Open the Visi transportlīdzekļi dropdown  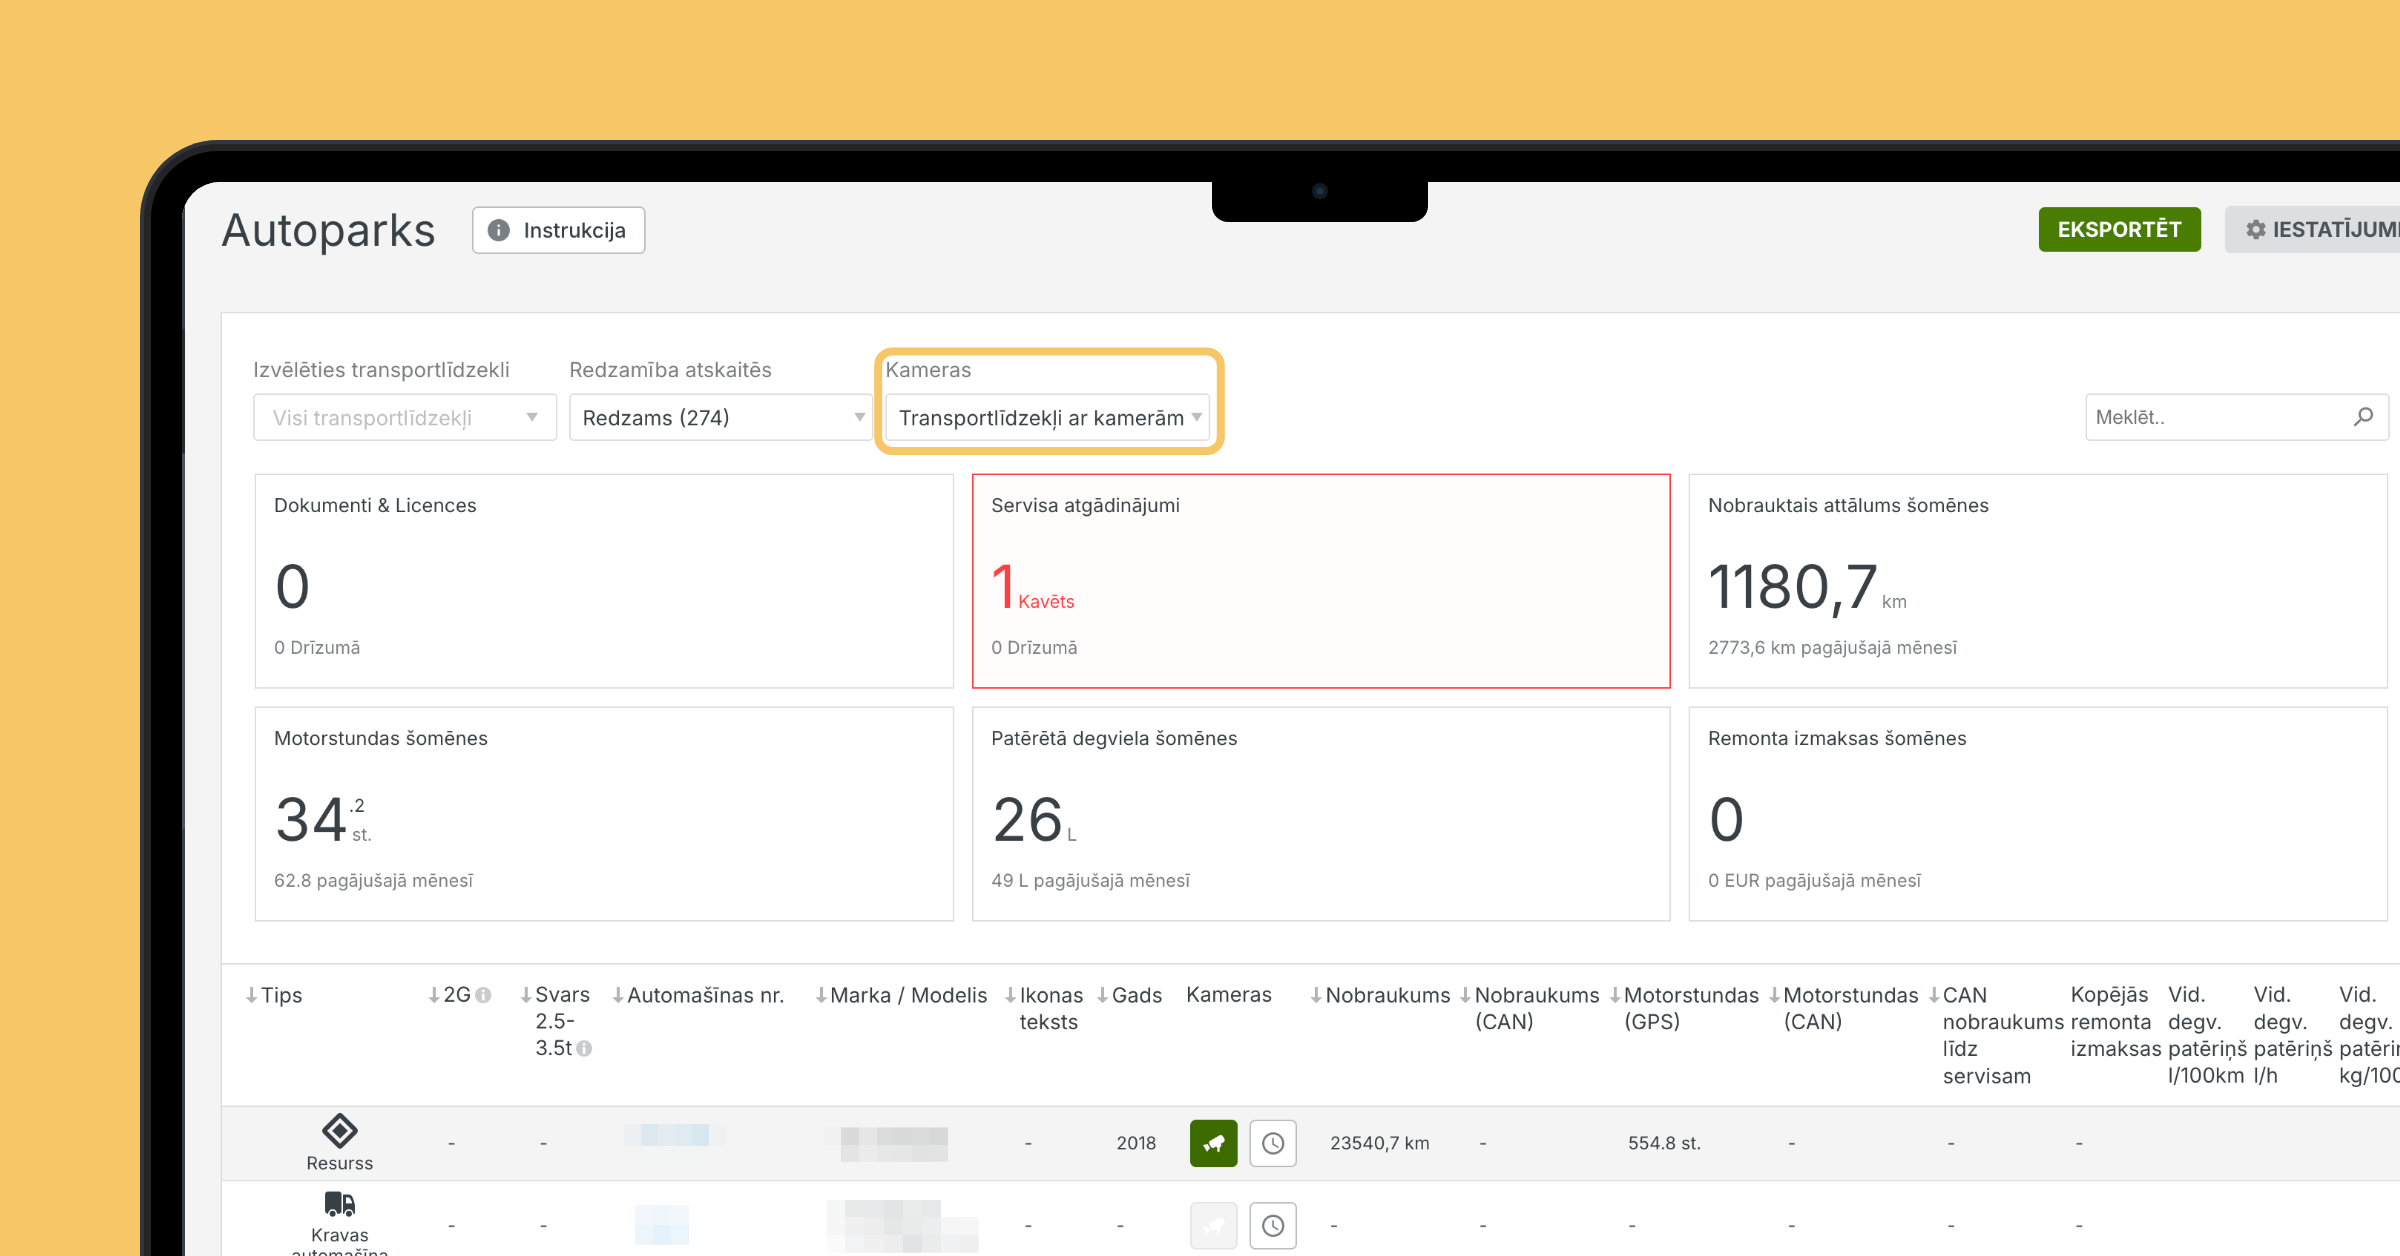pos(404,417)
